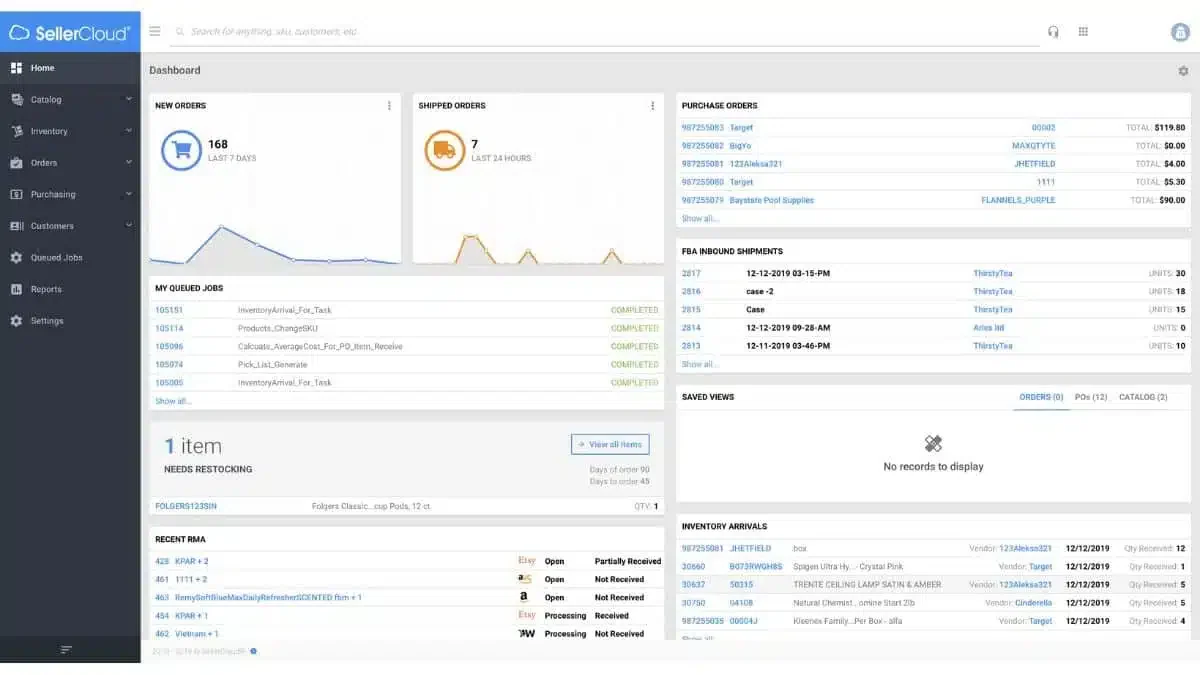Open Aries ltd shipment link
The image size is (1200, 675).
tap(989, 327)
